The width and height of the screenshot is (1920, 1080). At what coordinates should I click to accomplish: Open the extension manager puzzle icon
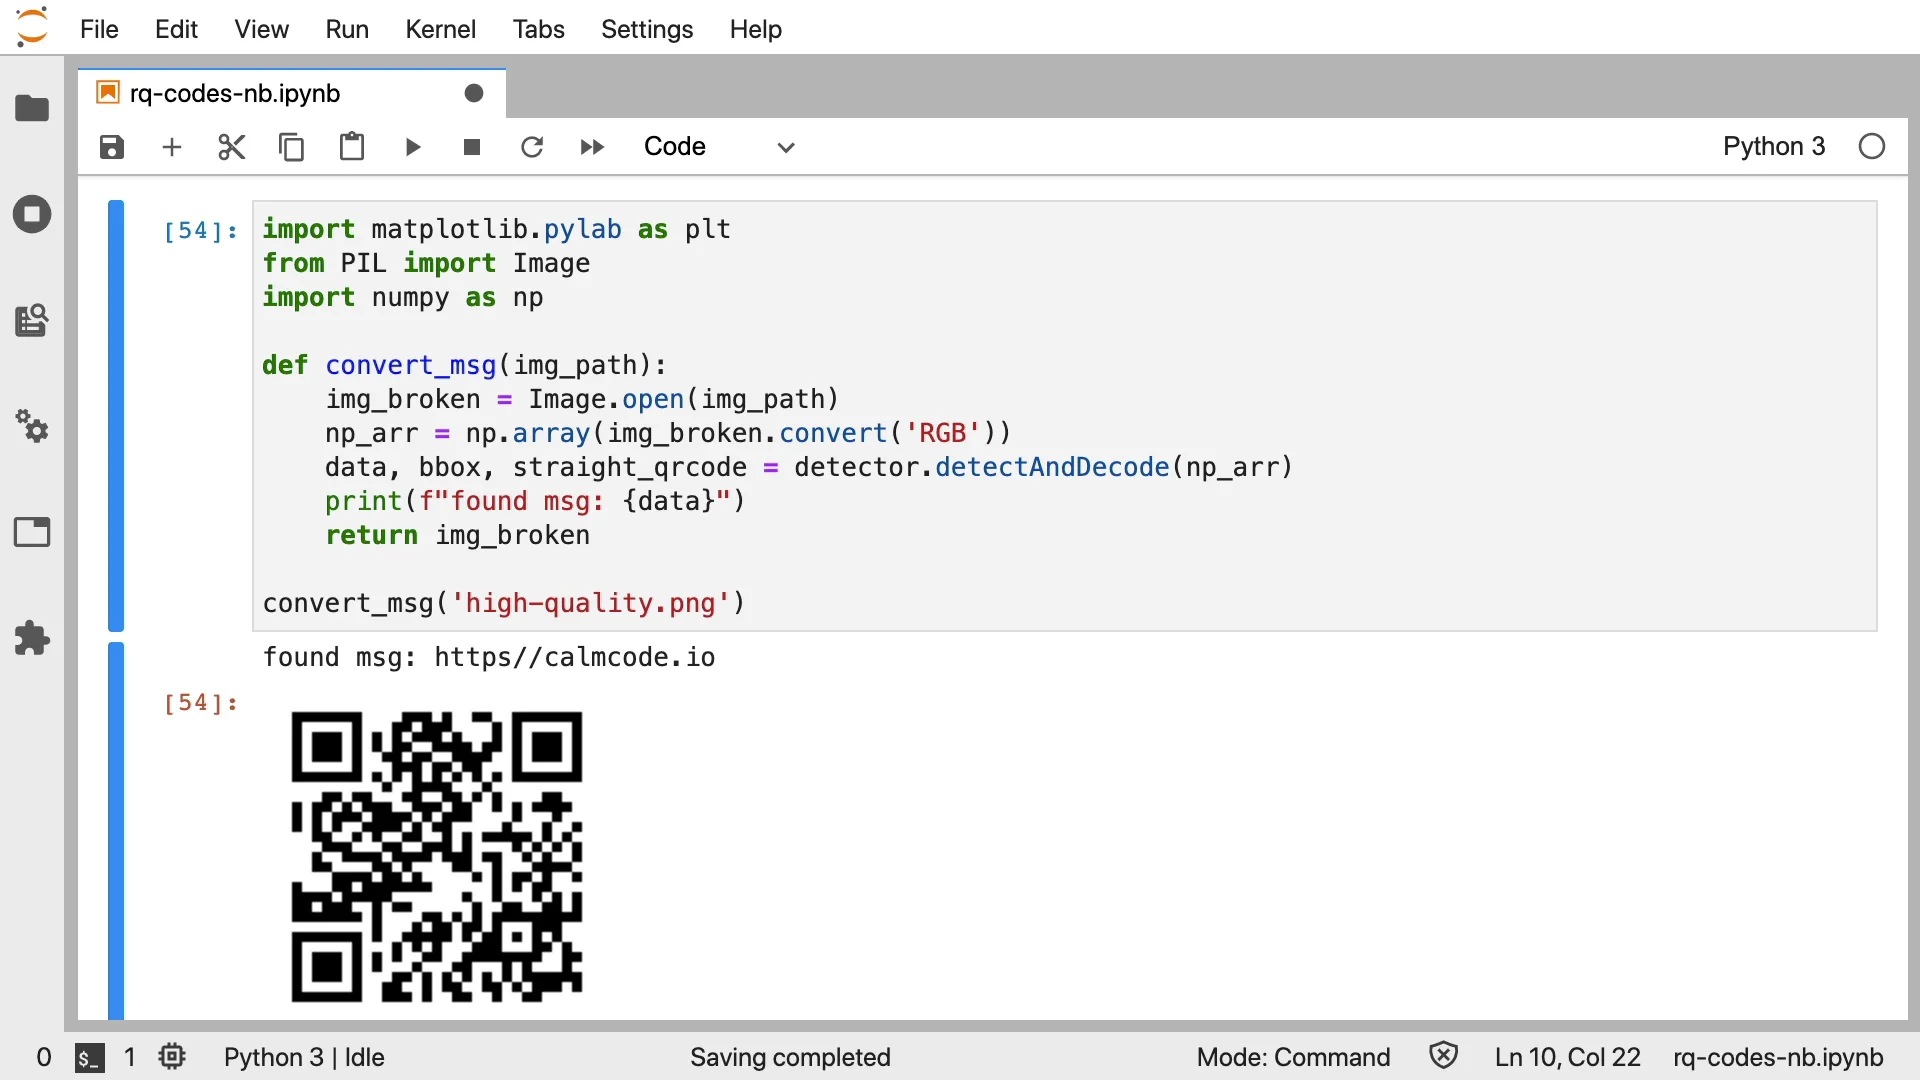[x=32, y=638]
